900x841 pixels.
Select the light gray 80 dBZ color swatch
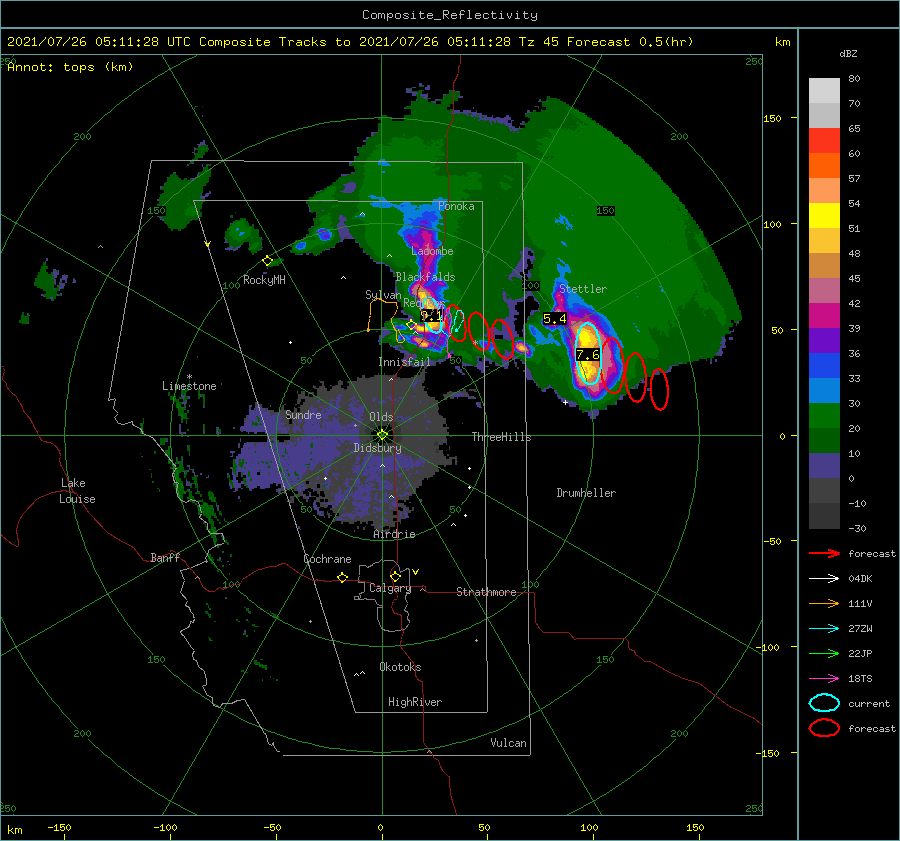[x=824, y=91]
